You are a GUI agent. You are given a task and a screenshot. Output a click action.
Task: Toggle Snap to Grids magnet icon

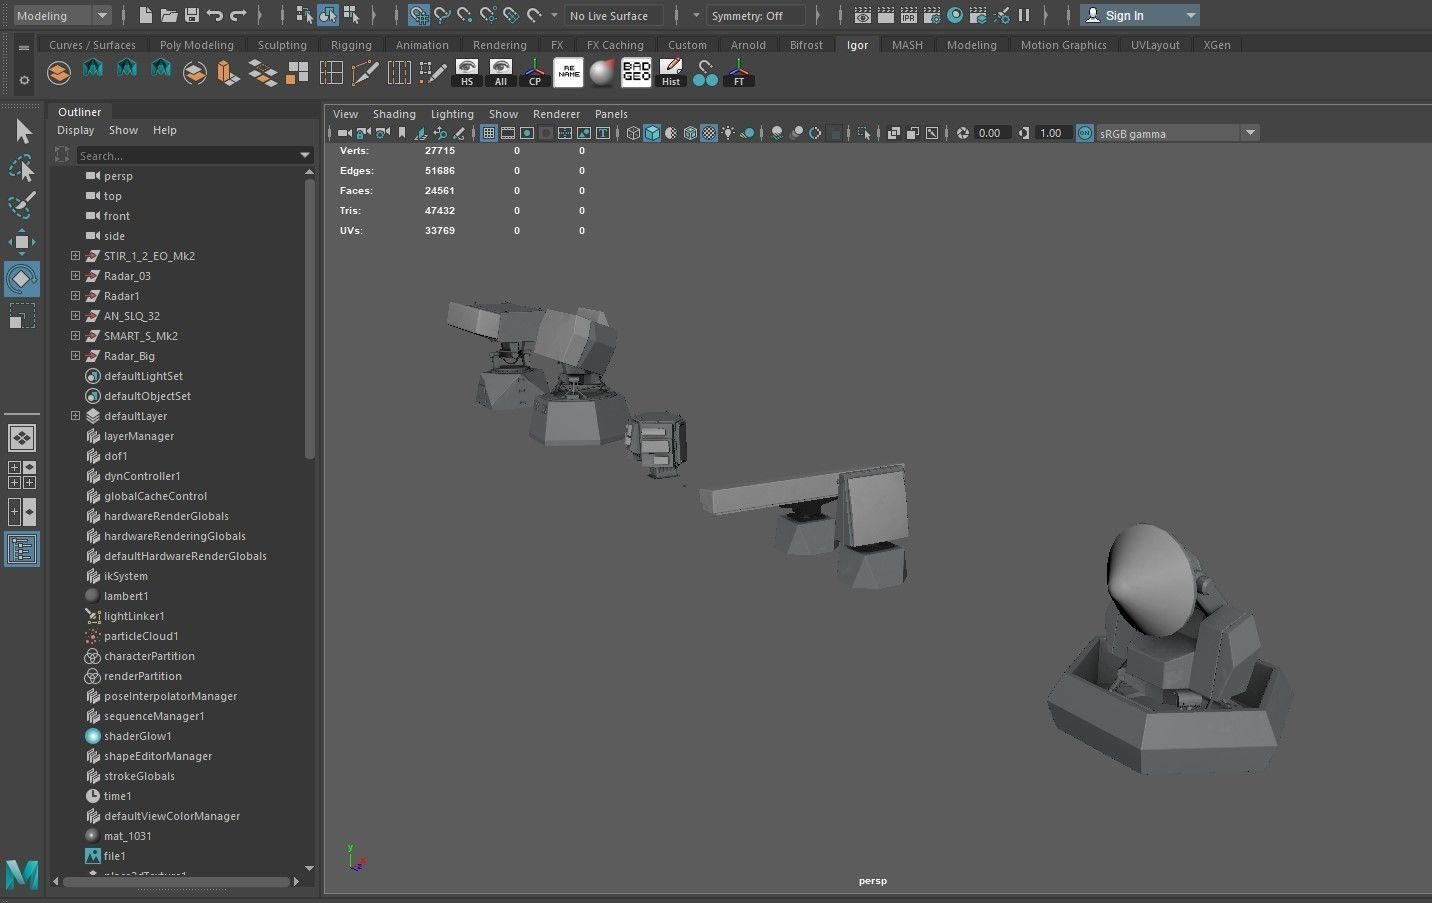419,15
